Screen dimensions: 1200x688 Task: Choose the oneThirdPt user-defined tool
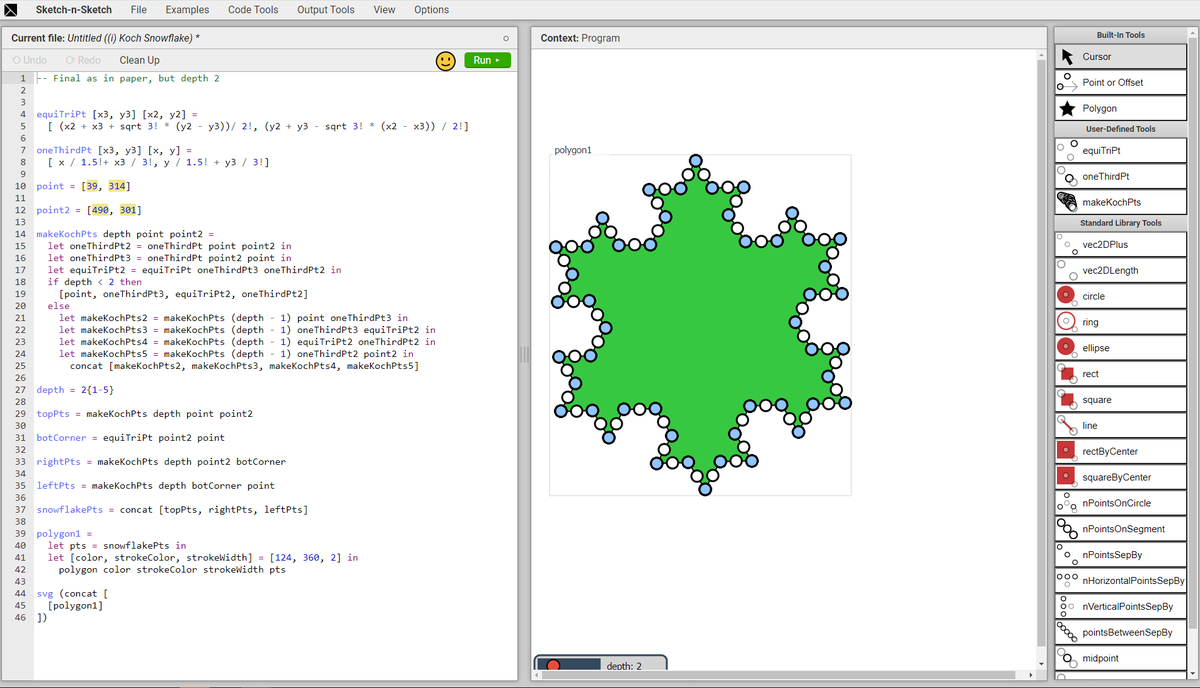(1121, 177)
